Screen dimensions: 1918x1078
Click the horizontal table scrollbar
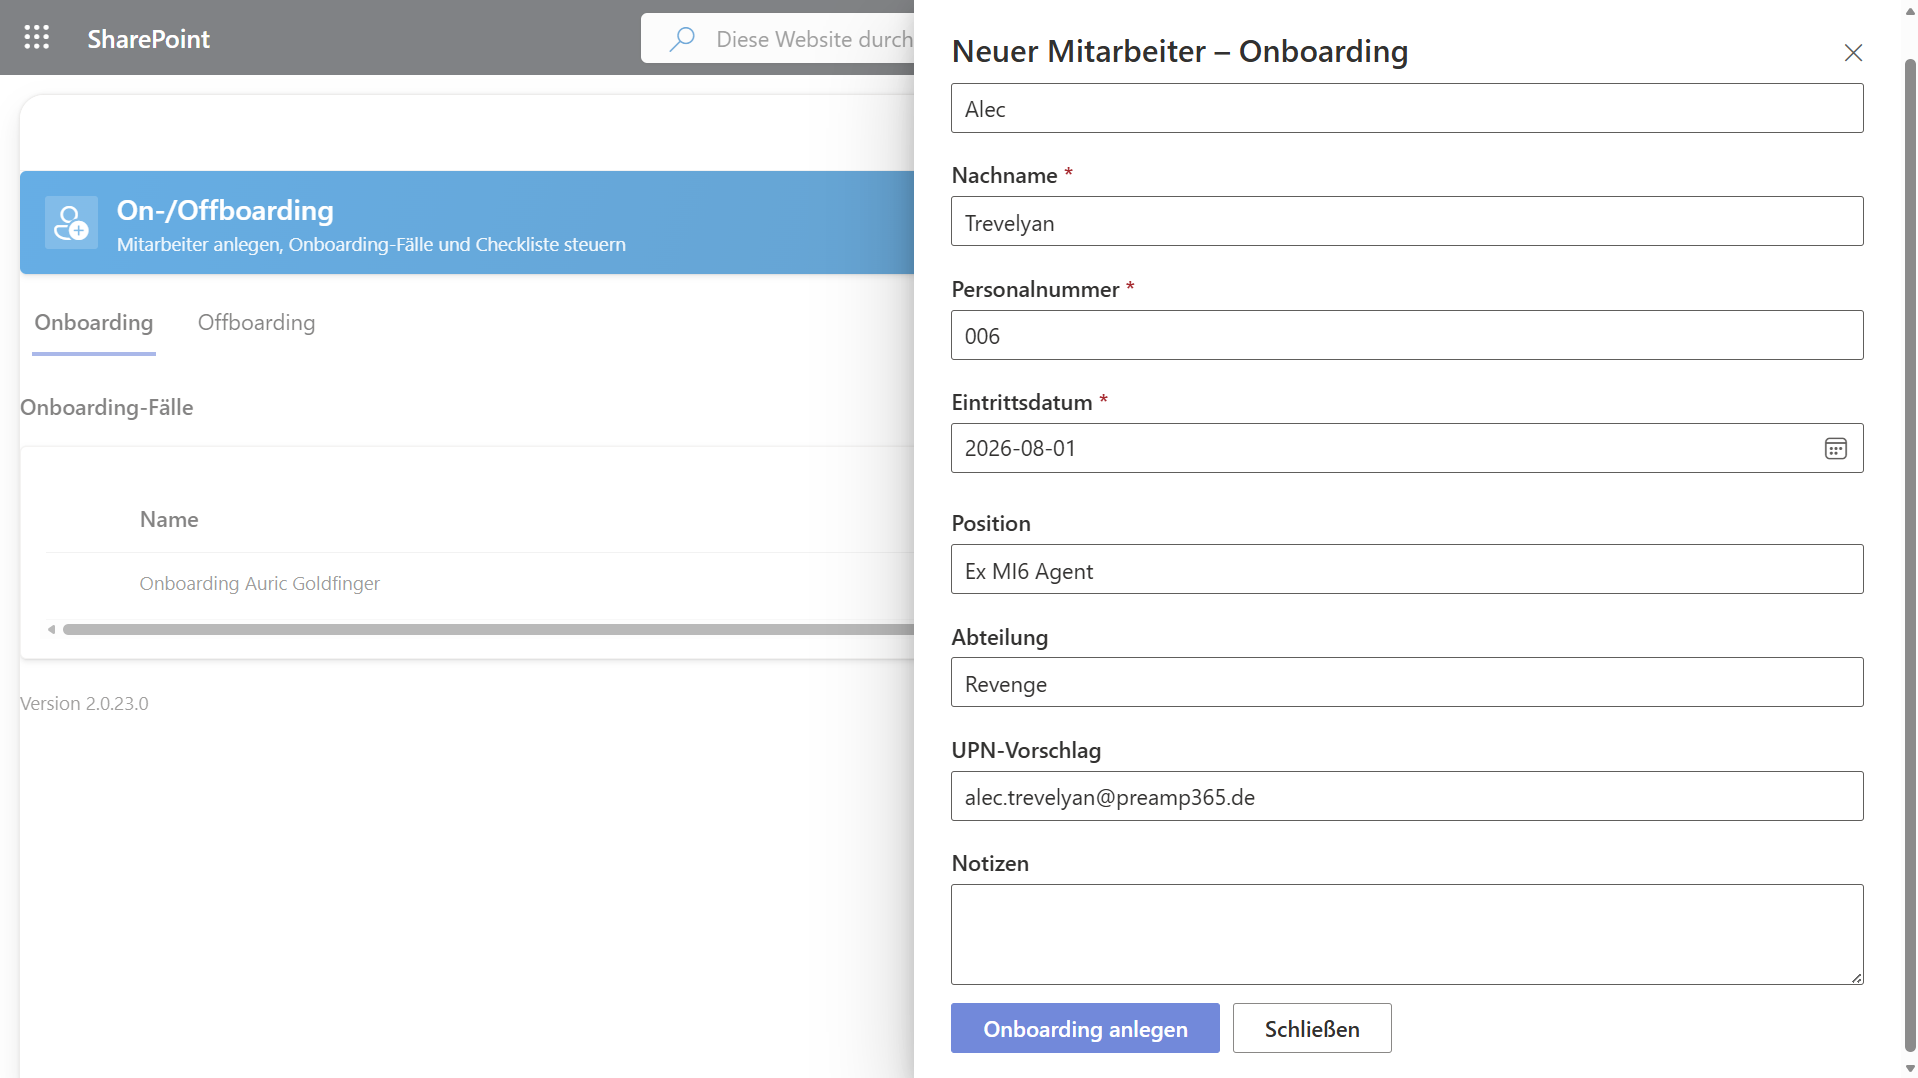[488, 629]
